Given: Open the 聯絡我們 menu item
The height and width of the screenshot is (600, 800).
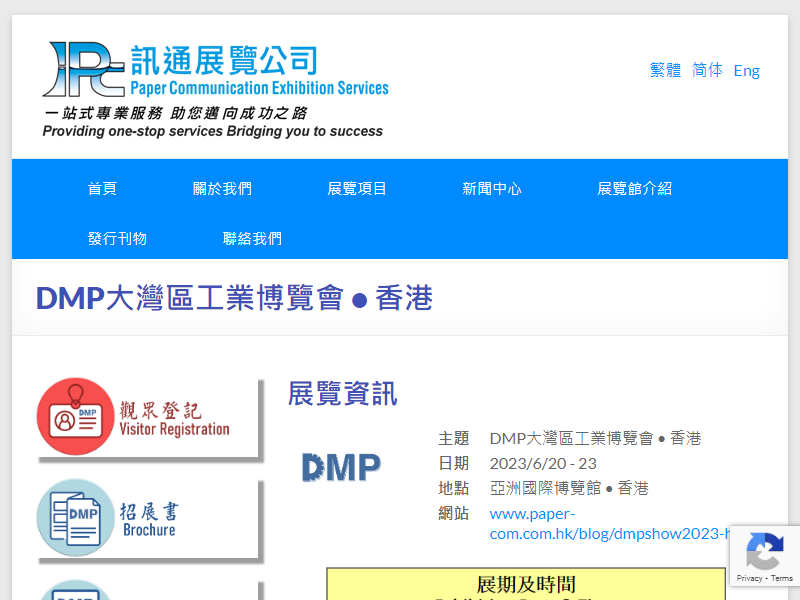Looking at the screenshot, I should (252, 238).
